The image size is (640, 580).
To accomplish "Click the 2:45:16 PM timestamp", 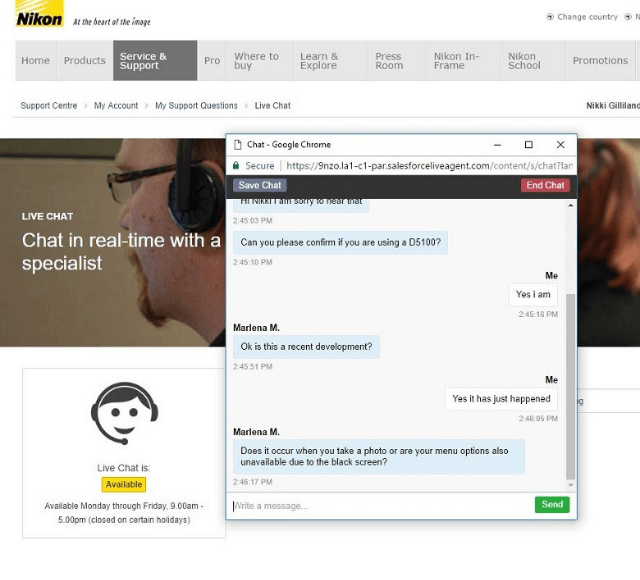I will [x=538, y=314].
